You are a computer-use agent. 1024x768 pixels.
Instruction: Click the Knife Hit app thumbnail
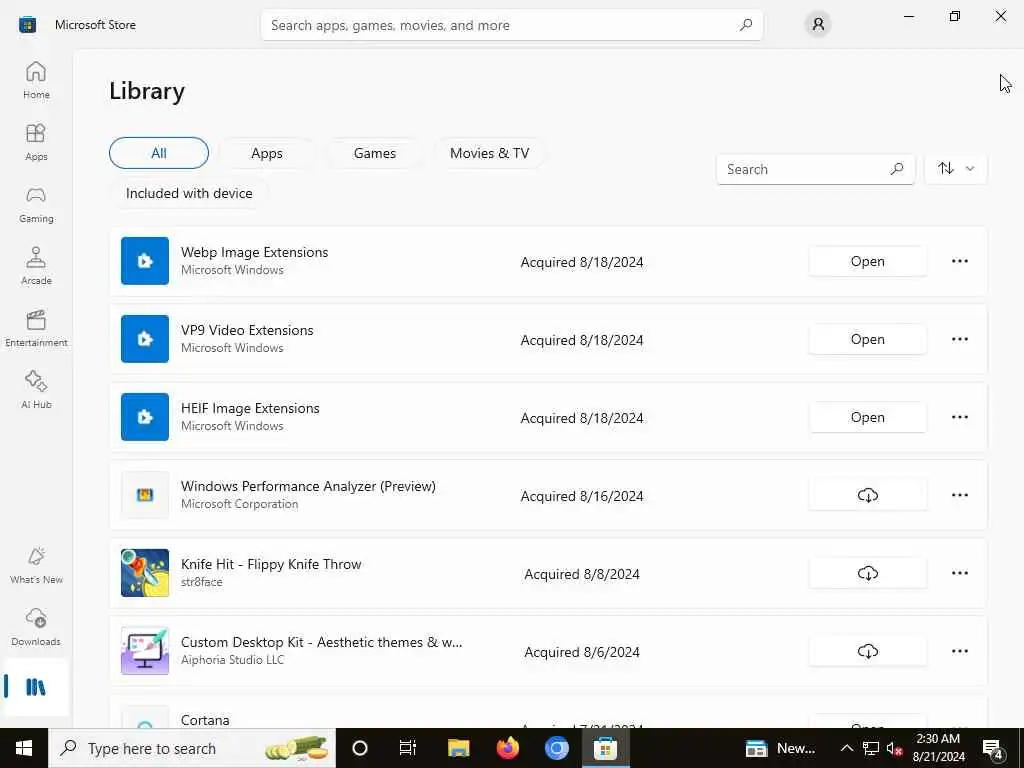145,573
